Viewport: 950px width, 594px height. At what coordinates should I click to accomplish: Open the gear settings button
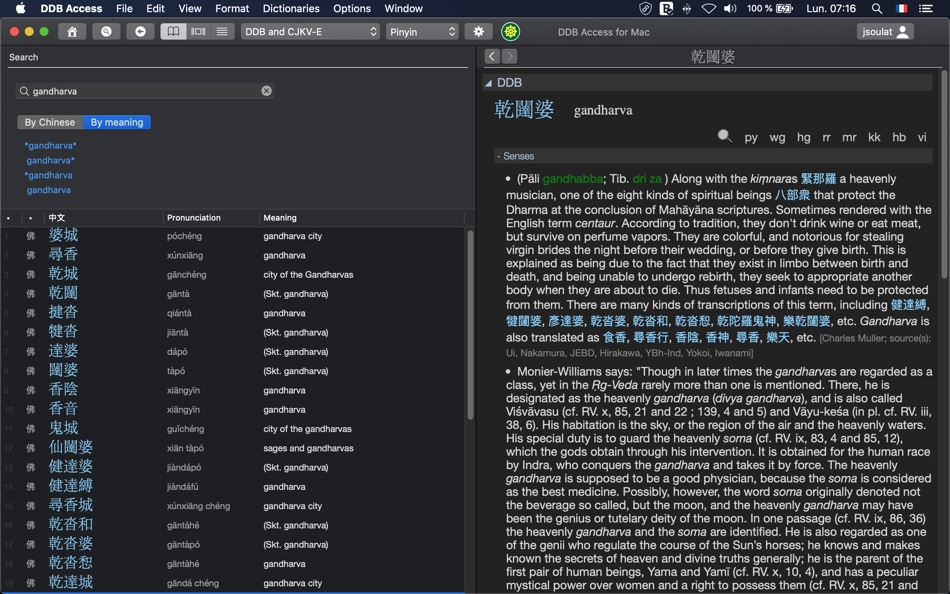click(479, 32)
